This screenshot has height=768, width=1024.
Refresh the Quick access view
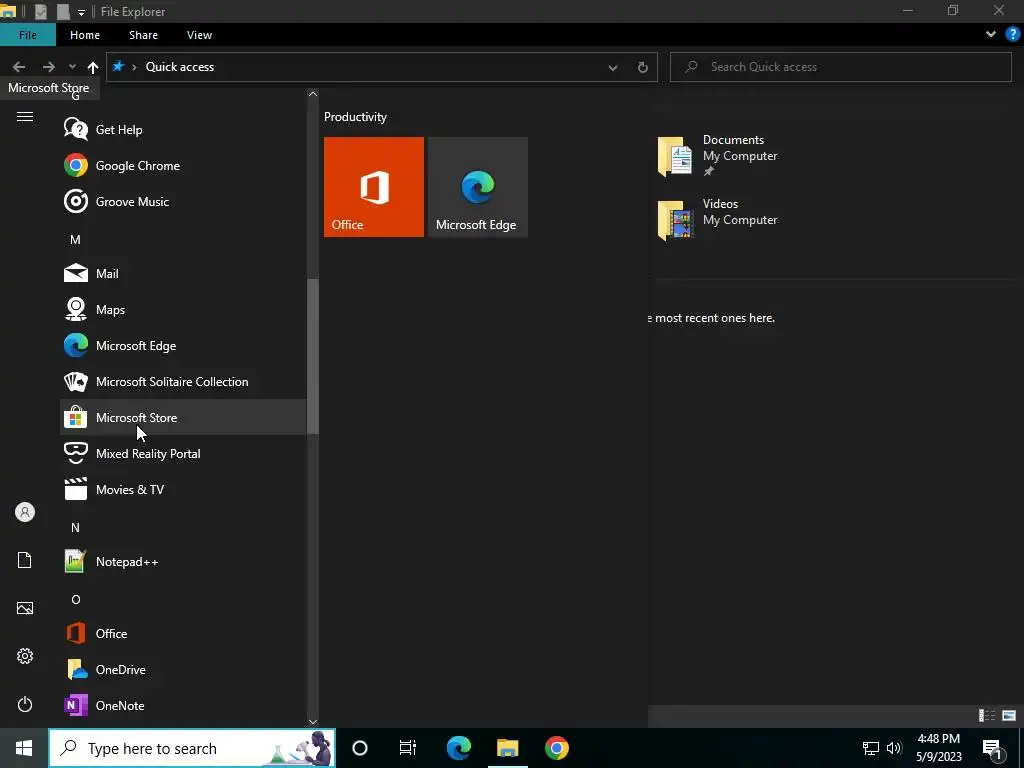(x=643, y=67)
